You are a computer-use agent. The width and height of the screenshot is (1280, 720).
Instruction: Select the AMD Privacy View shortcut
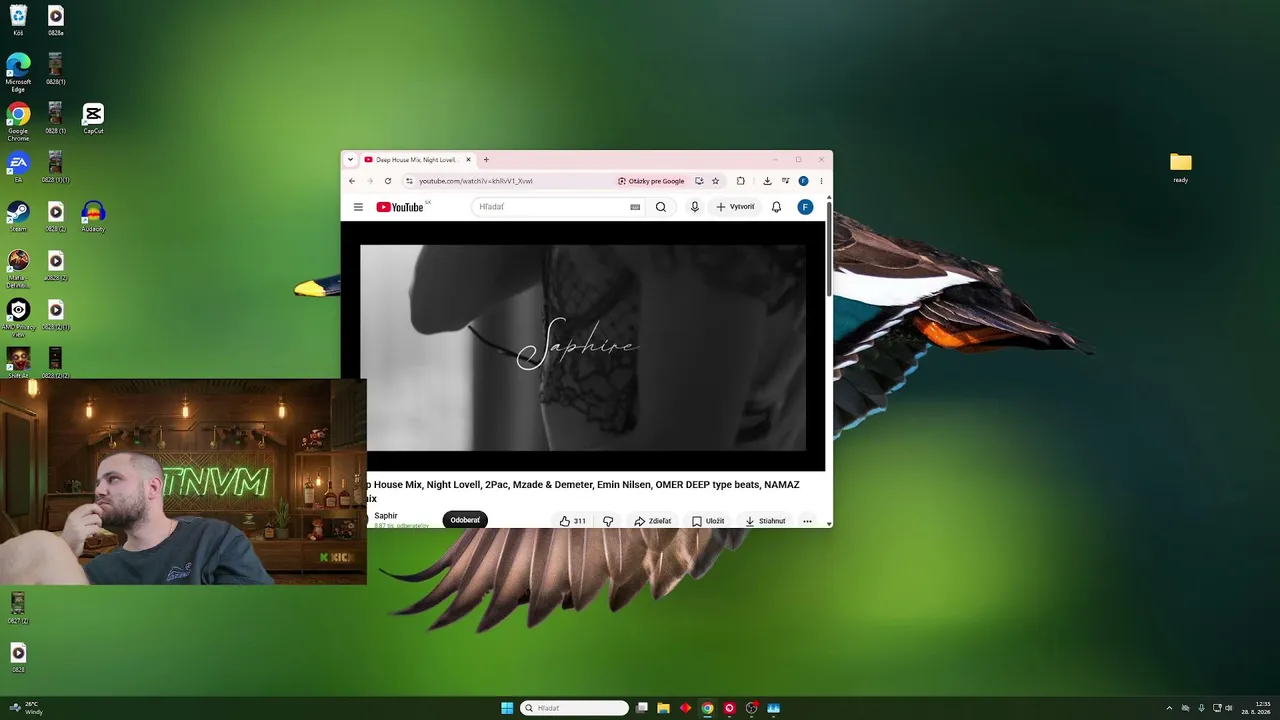coord(18,318)
